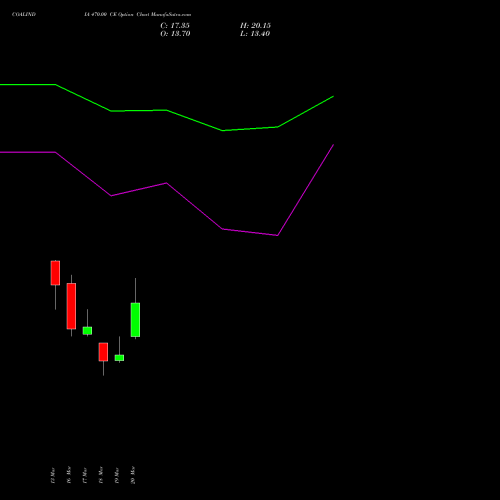The width and height of the screenshot is (500, 500).
Task: Click the 19 Mar date axis label
Action: 117,475
